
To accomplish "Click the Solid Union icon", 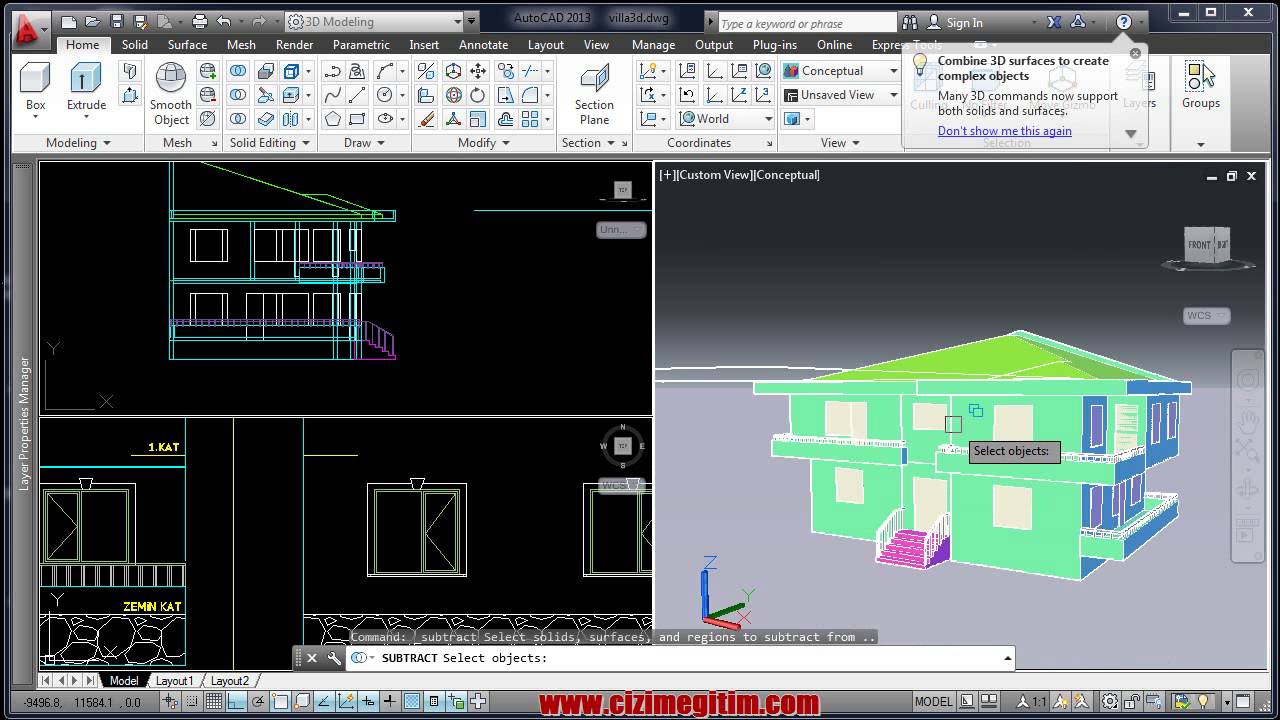I will click(x=238, y=71).
